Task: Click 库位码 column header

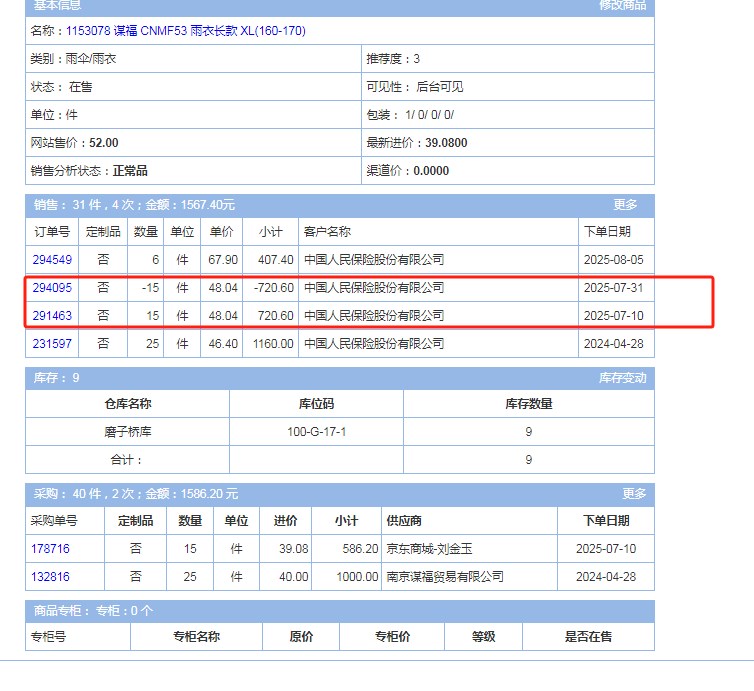Action: [x=316, y=403]
